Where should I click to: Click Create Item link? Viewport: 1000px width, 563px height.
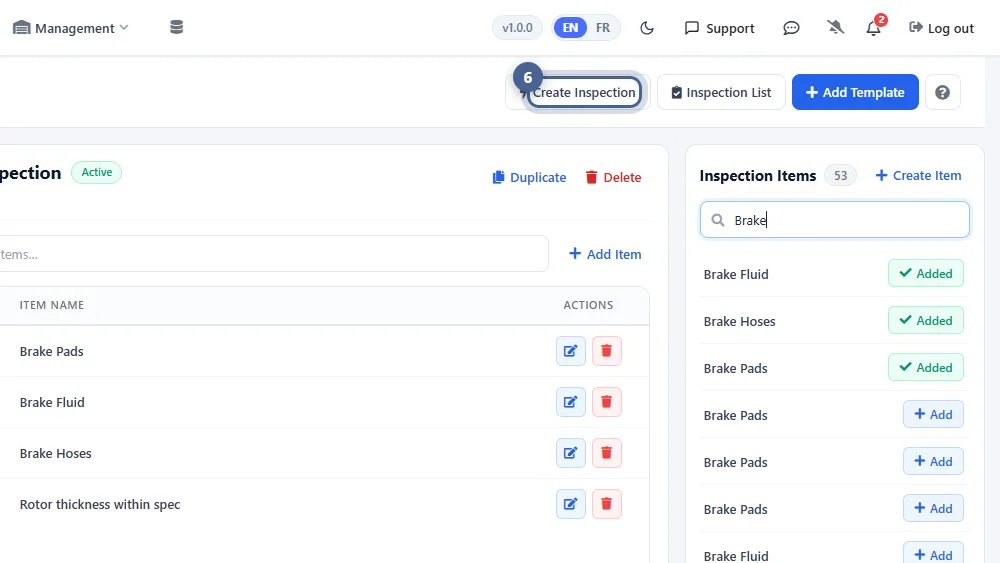click(x=918, y=175)
